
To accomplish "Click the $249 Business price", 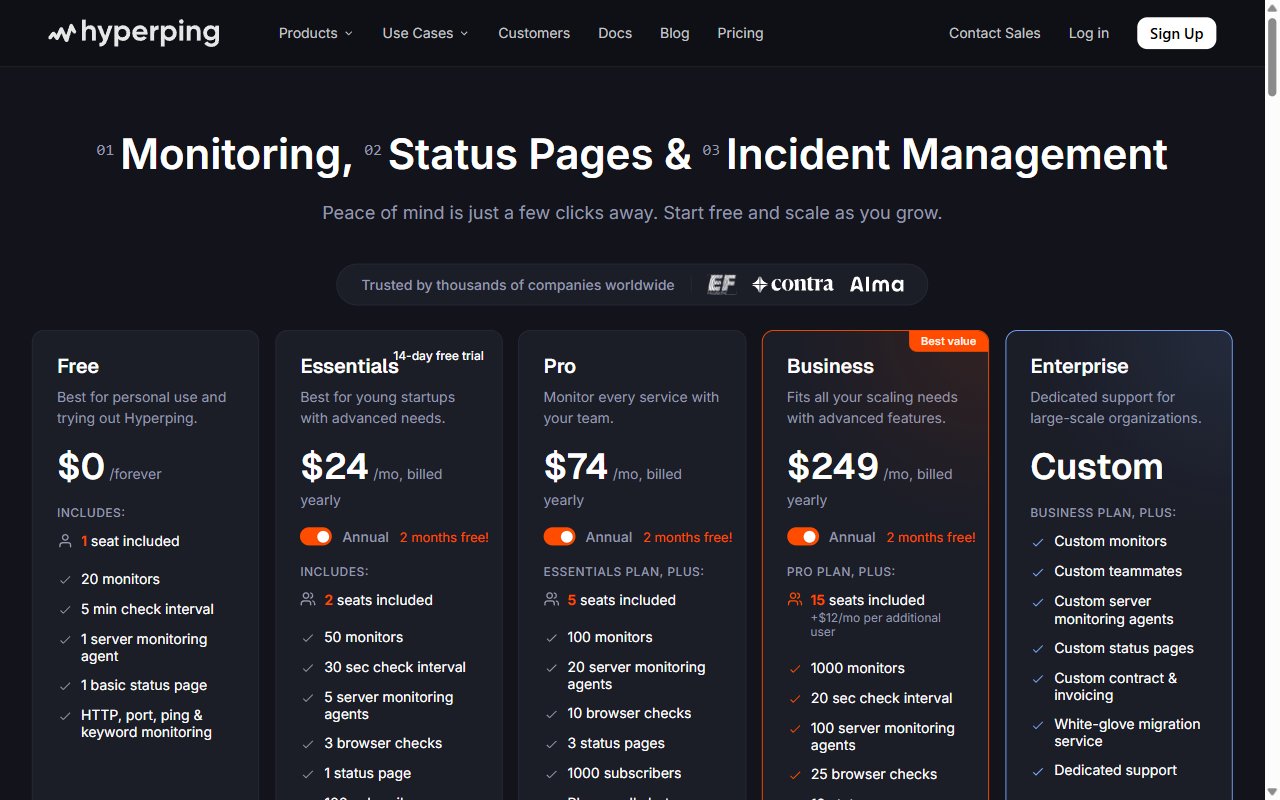I will [833, 467].
